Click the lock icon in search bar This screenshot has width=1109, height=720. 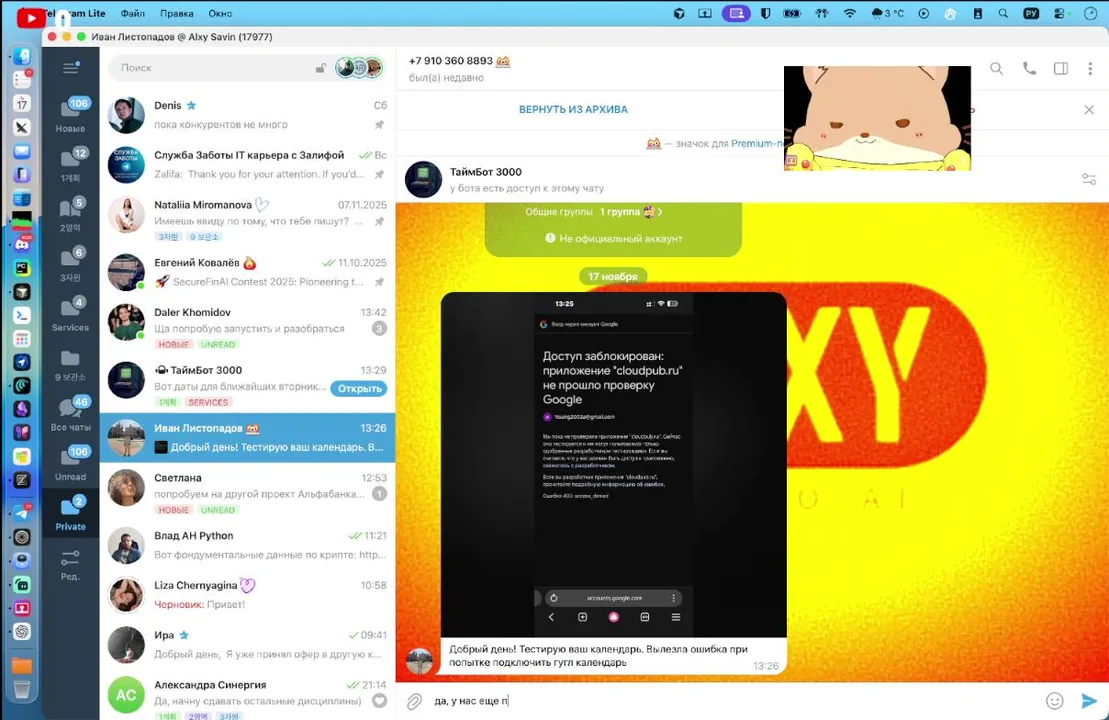(x=320, y=68)
